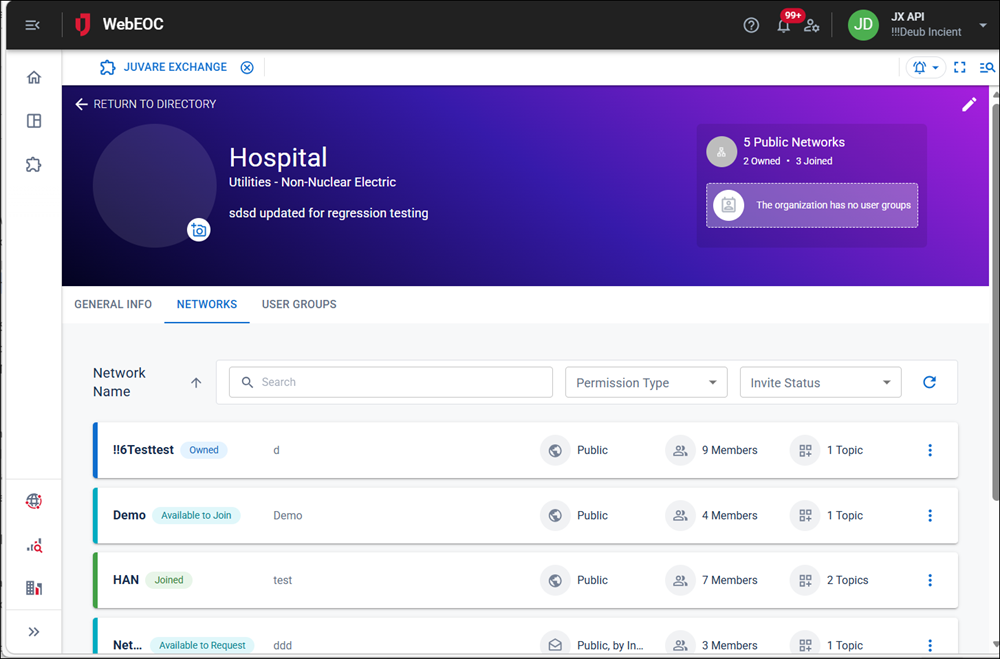
Task: Edit the organization with pencil icon
Action: (969, 105)
